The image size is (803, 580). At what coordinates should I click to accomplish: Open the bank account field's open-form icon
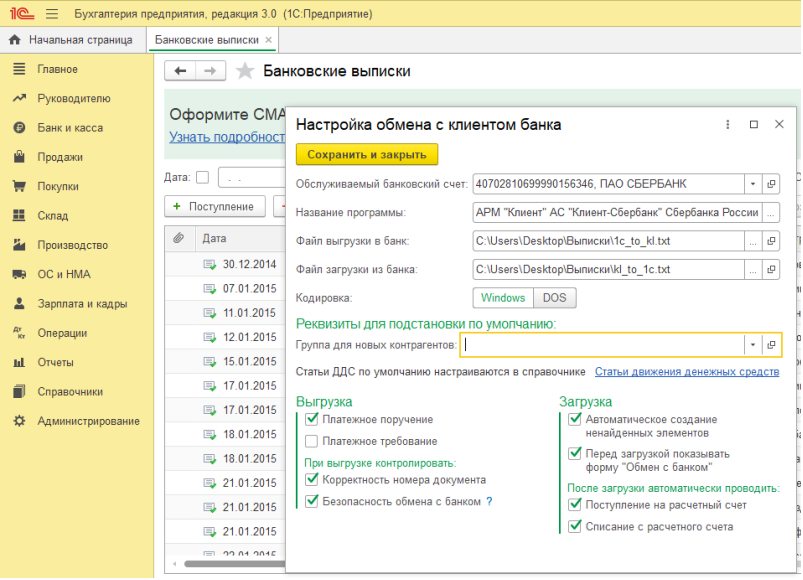pyautogui.click(x=771, y=184)
